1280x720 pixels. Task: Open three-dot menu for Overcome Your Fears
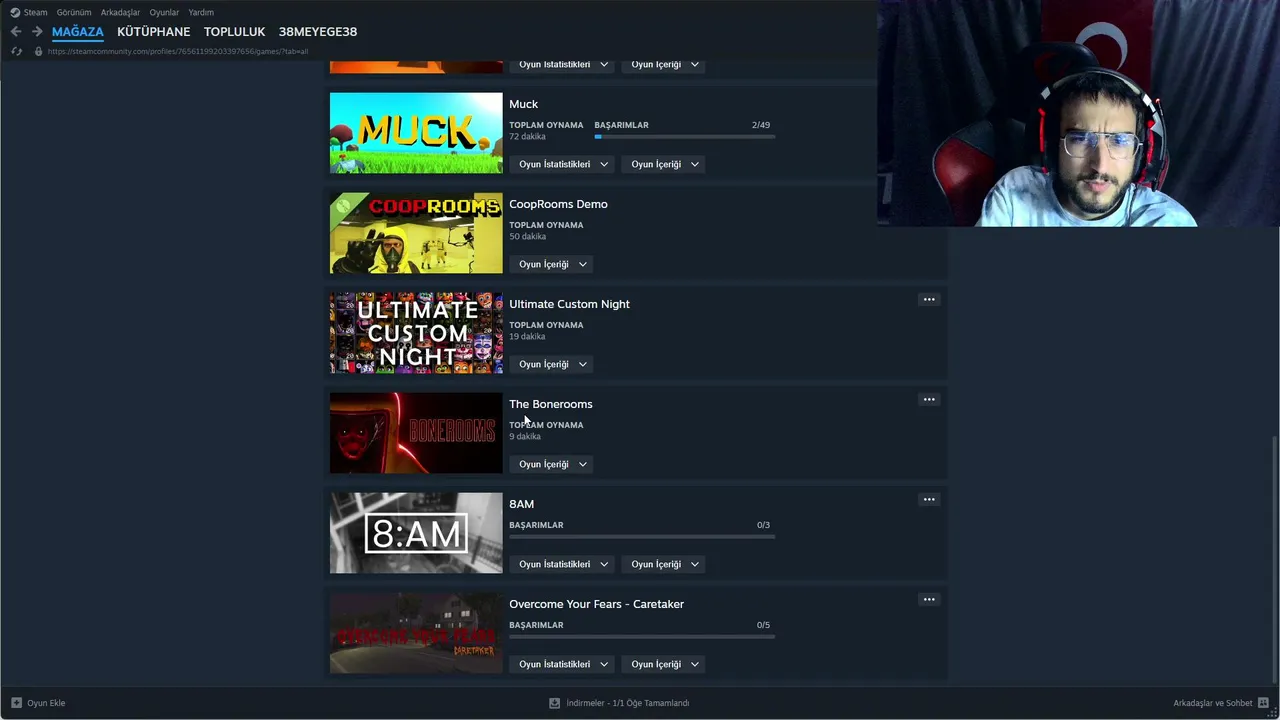(x=929, y=600)
